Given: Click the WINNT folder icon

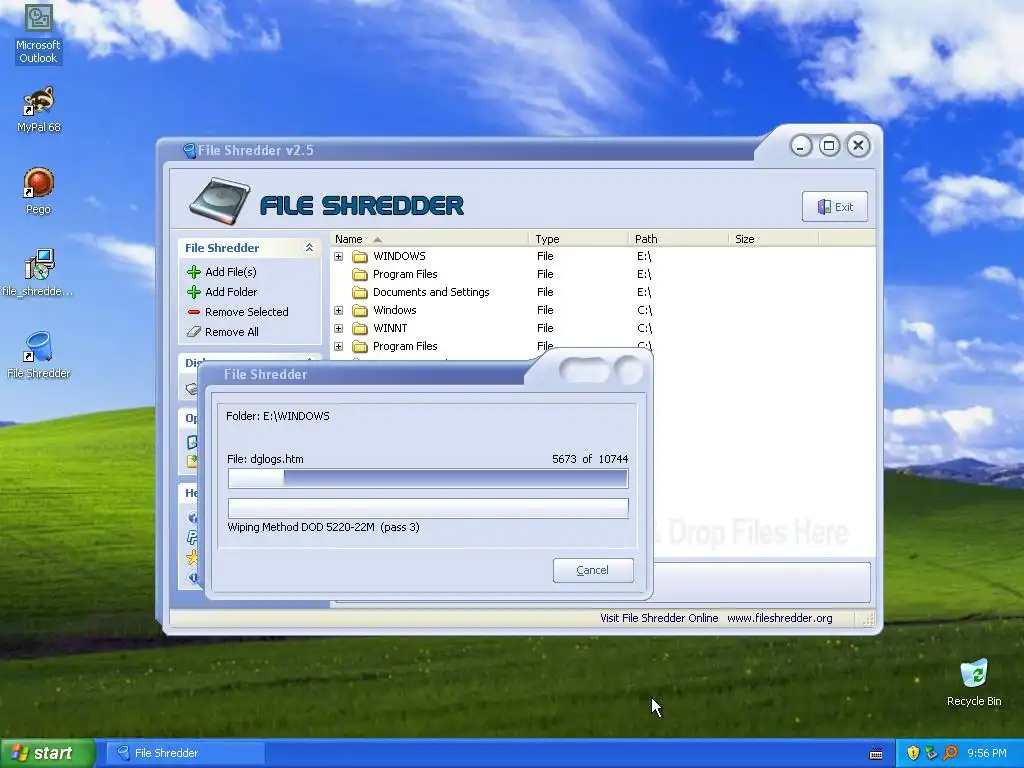Looking at the screenshot, I should [360, 328].
